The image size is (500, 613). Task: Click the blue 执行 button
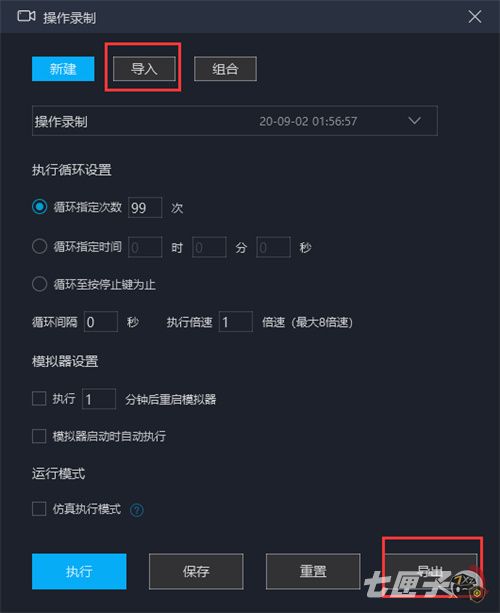(x=79, y=571)
